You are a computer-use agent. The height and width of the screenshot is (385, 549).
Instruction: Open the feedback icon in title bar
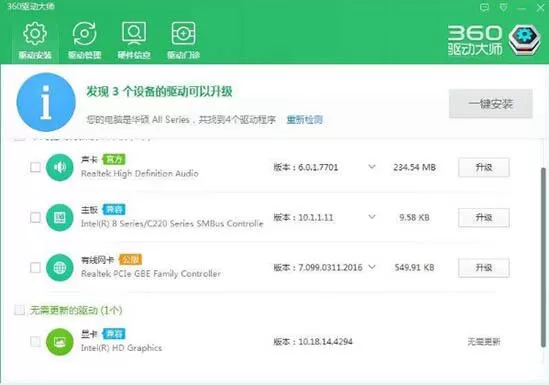pos(484,7)
